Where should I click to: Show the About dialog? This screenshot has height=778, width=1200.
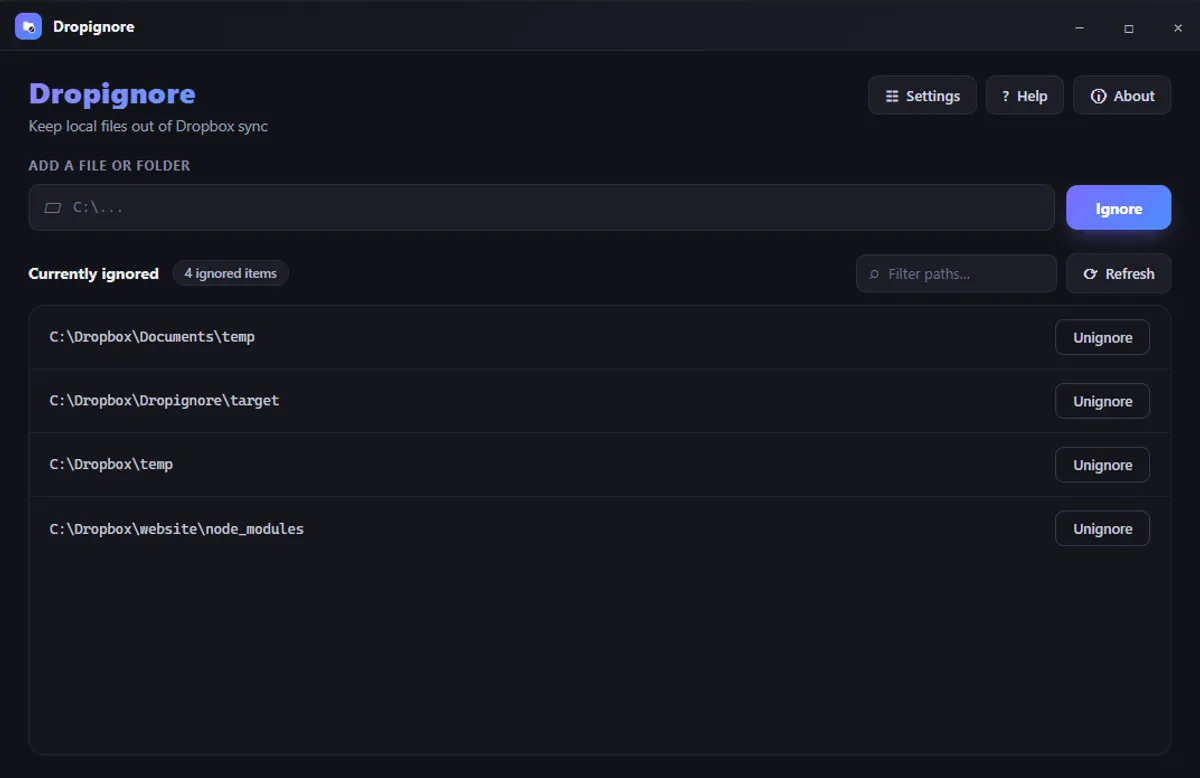(1122, 96)
